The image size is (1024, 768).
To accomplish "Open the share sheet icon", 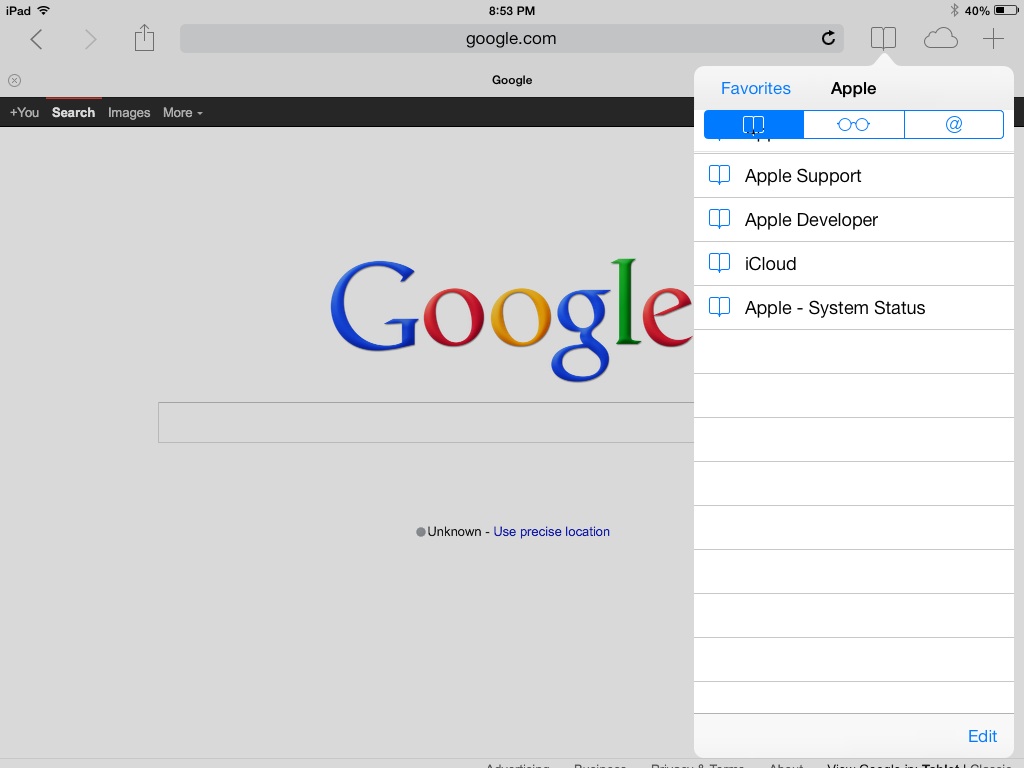I will click(x=144, y=38).
